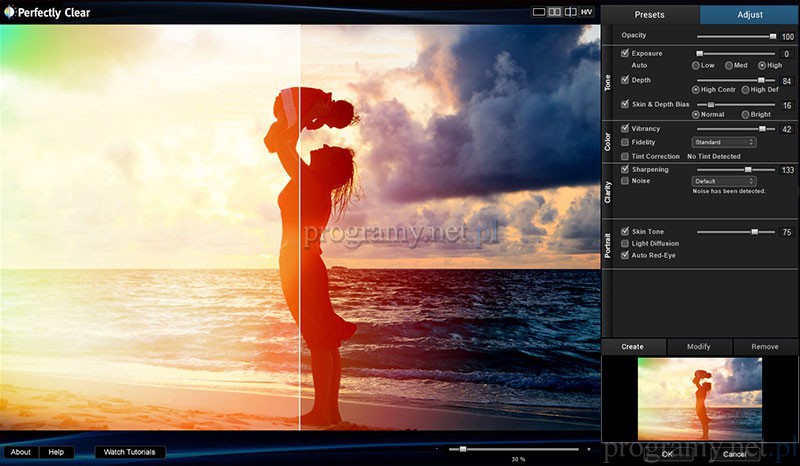This screenshot has height=466, width=800.
Task: Enable the Noise checkbox
Action: (625, 181)
